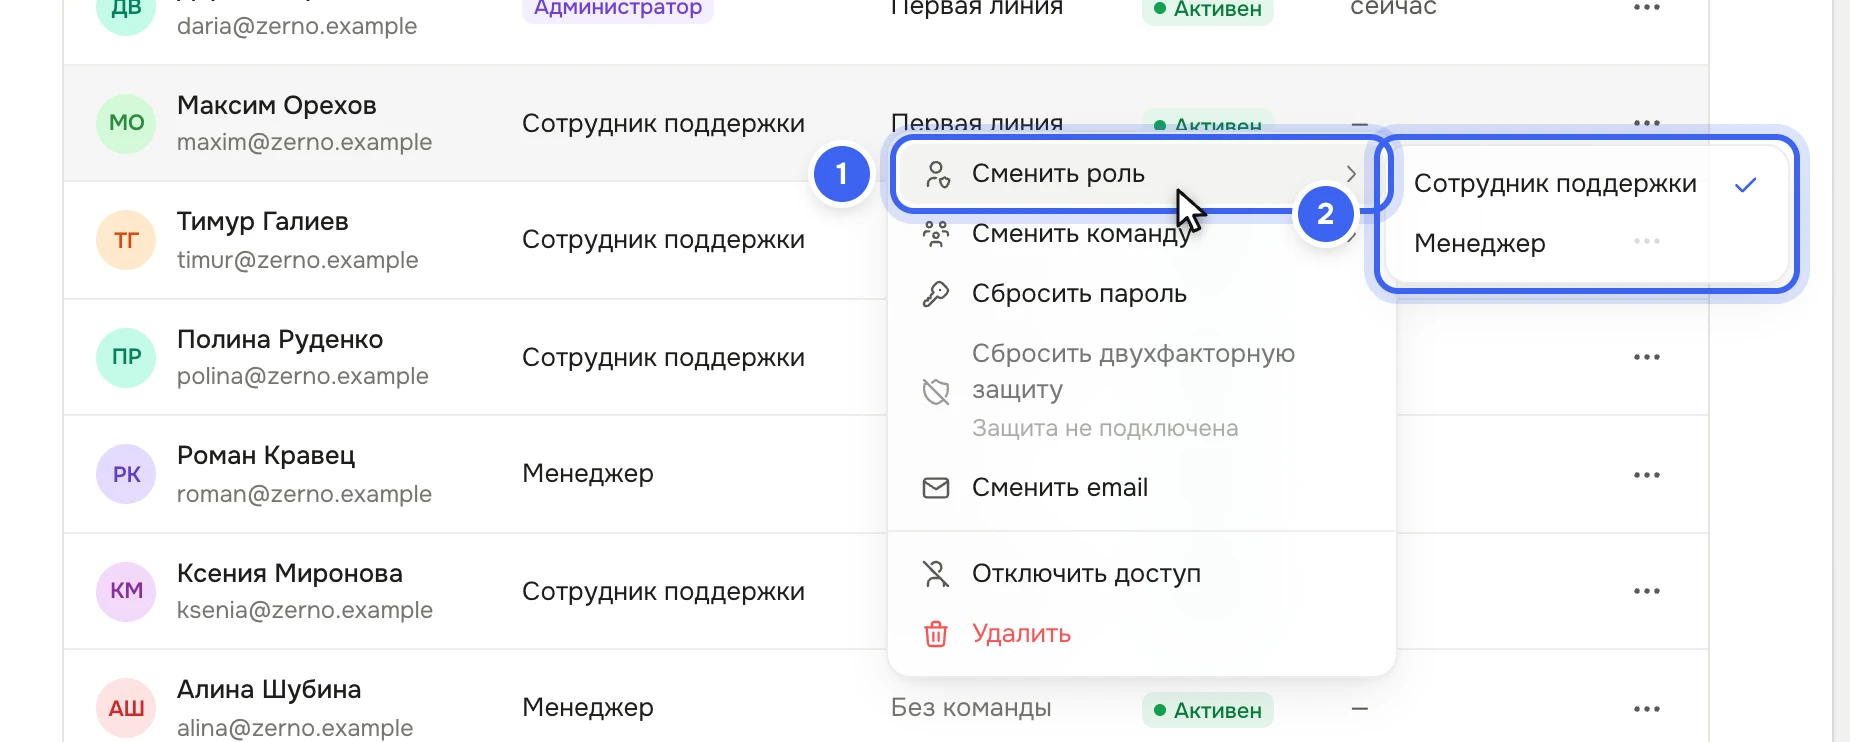
Task: Click Полина Руденко's «Сотрудник поддержки» role cell
Action: point(663,358)
